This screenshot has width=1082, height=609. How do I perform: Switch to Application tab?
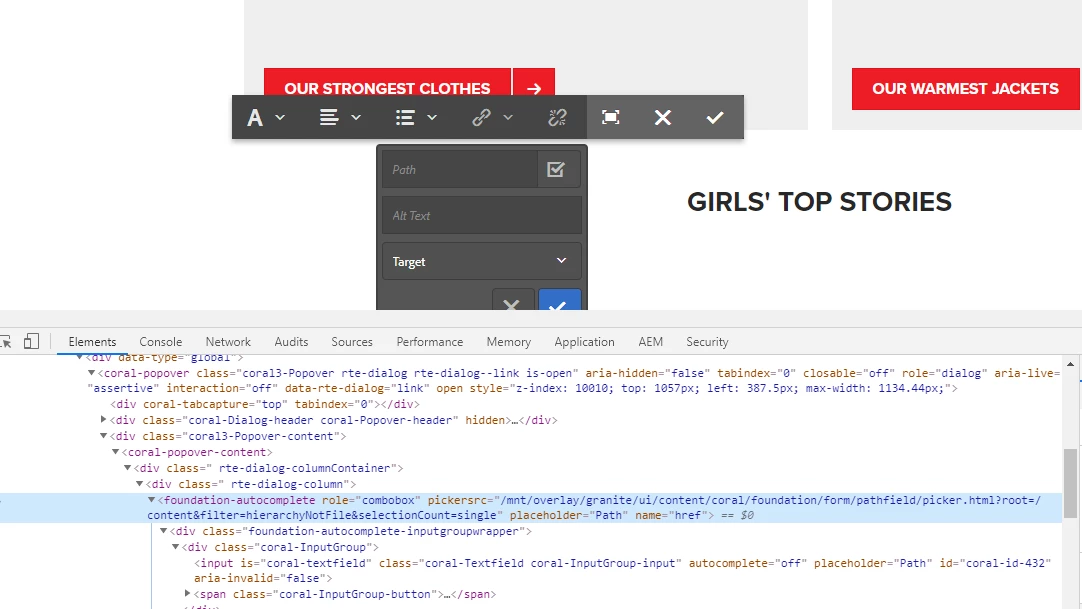pyautogui.click(x=584, y=342)
